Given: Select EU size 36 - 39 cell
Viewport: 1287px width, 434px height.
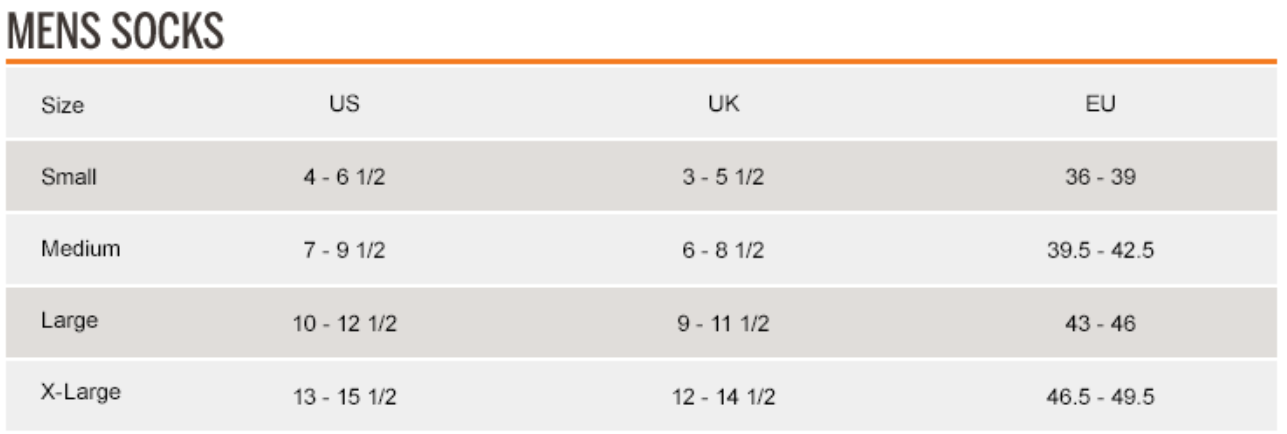Looking at the screenshot, I should 1100,177.
